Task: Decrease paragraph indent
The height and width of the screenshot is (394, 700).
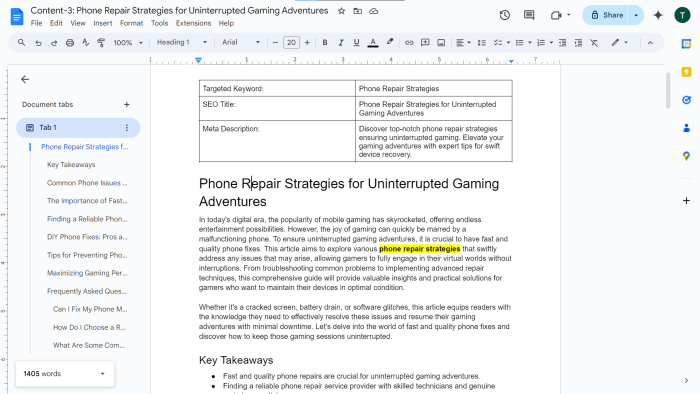Action: click(x=562, y=42)
